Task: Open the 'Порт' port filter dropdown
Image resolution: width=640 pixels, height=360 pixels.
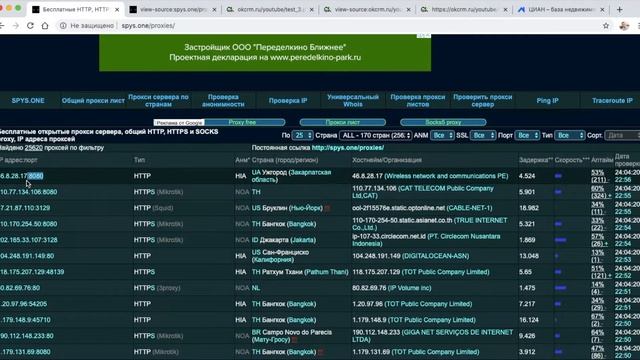Action: click(527, 136)
